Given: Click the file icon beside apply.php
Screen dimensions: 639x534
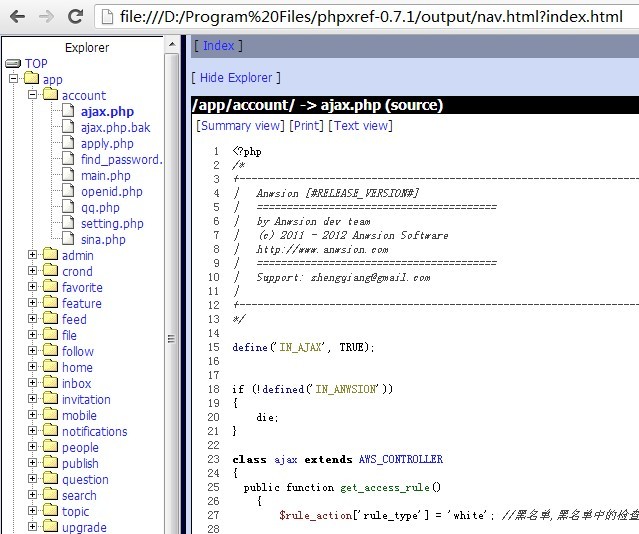Looking at the screenshot, I should (69, 144).
